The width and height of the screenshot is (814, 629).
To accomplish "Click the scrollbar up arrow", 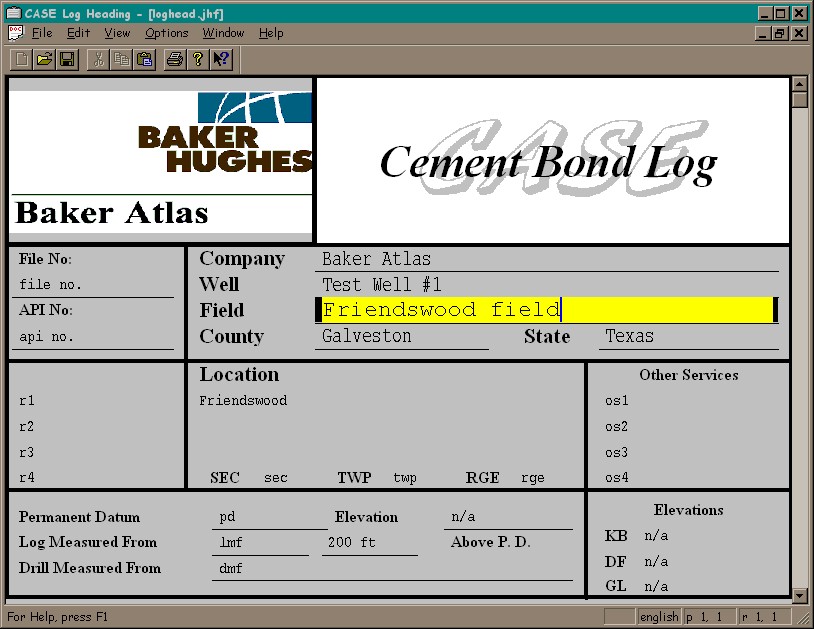I will pos(799,84).
